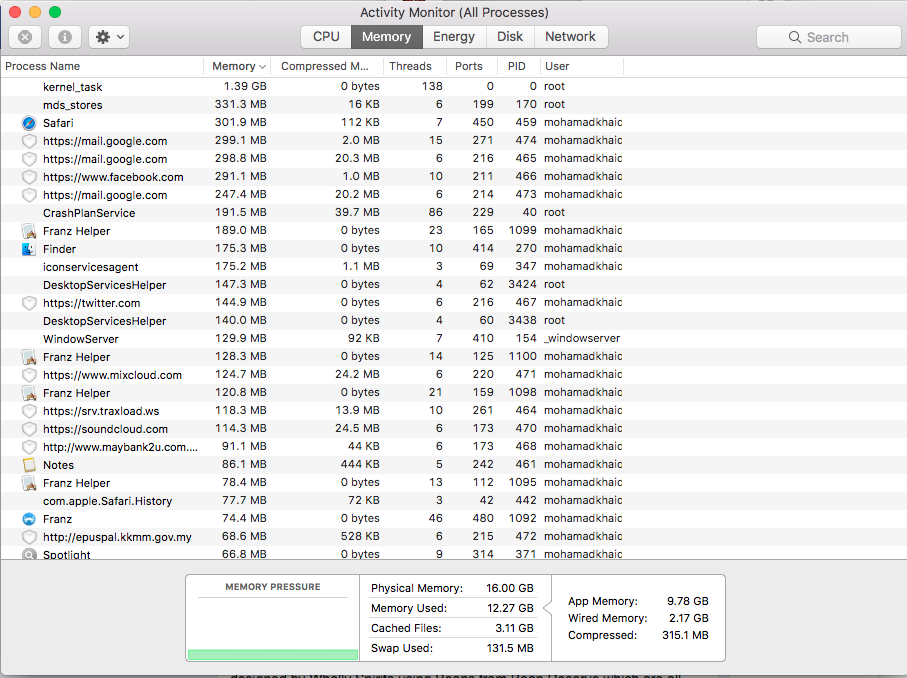Sort by PID column header

[x=518, y=66]
